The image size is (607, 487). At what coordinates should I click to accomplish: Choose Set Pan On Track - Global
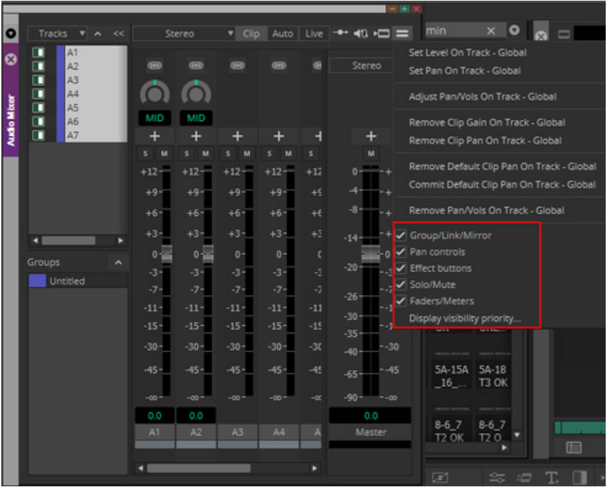[x=465, y=71]
